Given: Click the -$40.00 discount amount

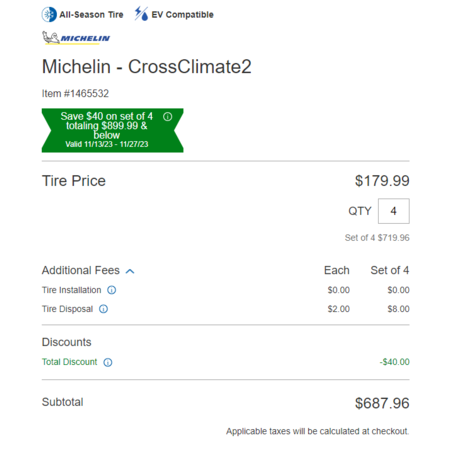Looking at the screenshot, I should coord(394,362).
